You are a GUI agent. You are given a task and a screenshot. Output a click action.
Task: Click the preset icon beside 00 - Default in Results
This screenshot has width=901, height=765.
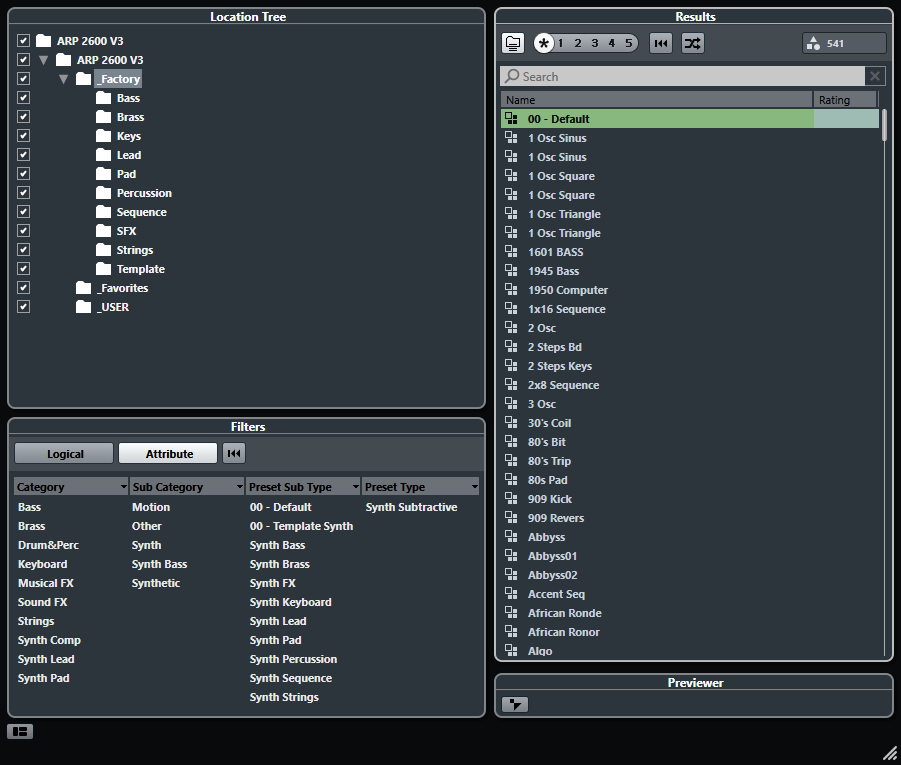[x=511, y=118]
